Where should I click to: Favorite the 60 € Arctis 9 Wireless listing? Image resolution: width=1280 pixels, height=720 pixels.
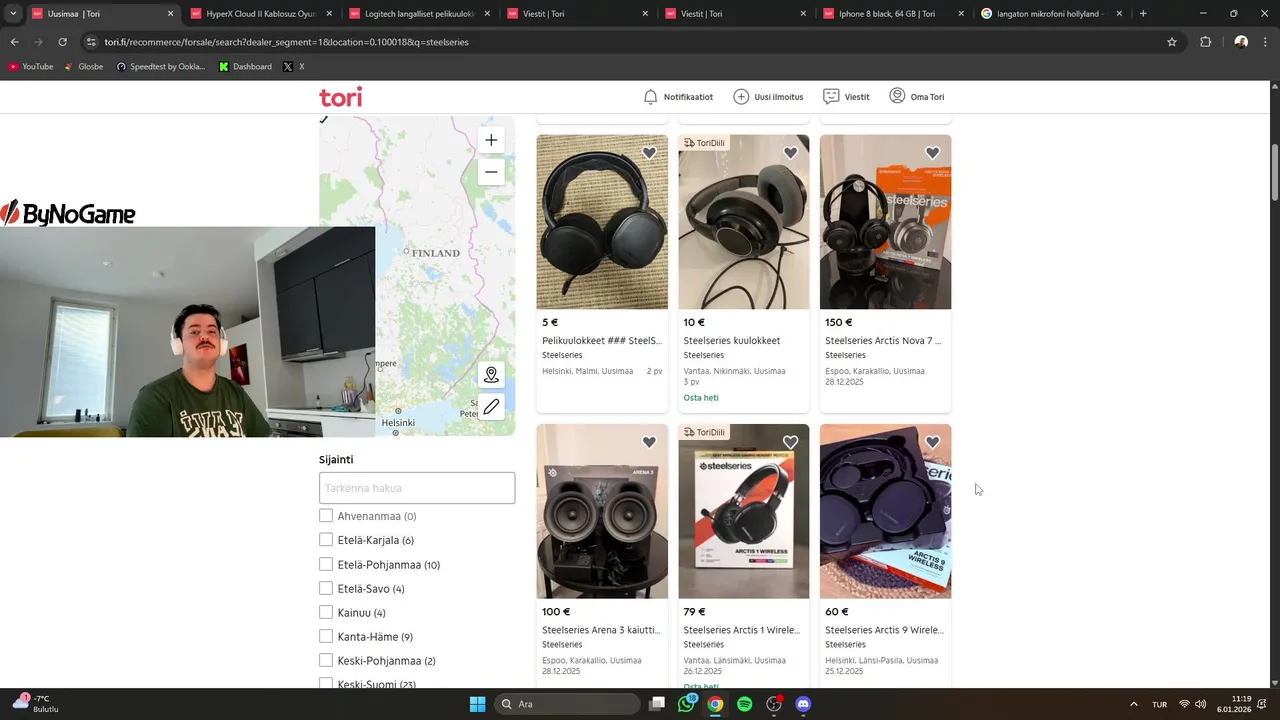pyautogui.click(x=932, y=442)
